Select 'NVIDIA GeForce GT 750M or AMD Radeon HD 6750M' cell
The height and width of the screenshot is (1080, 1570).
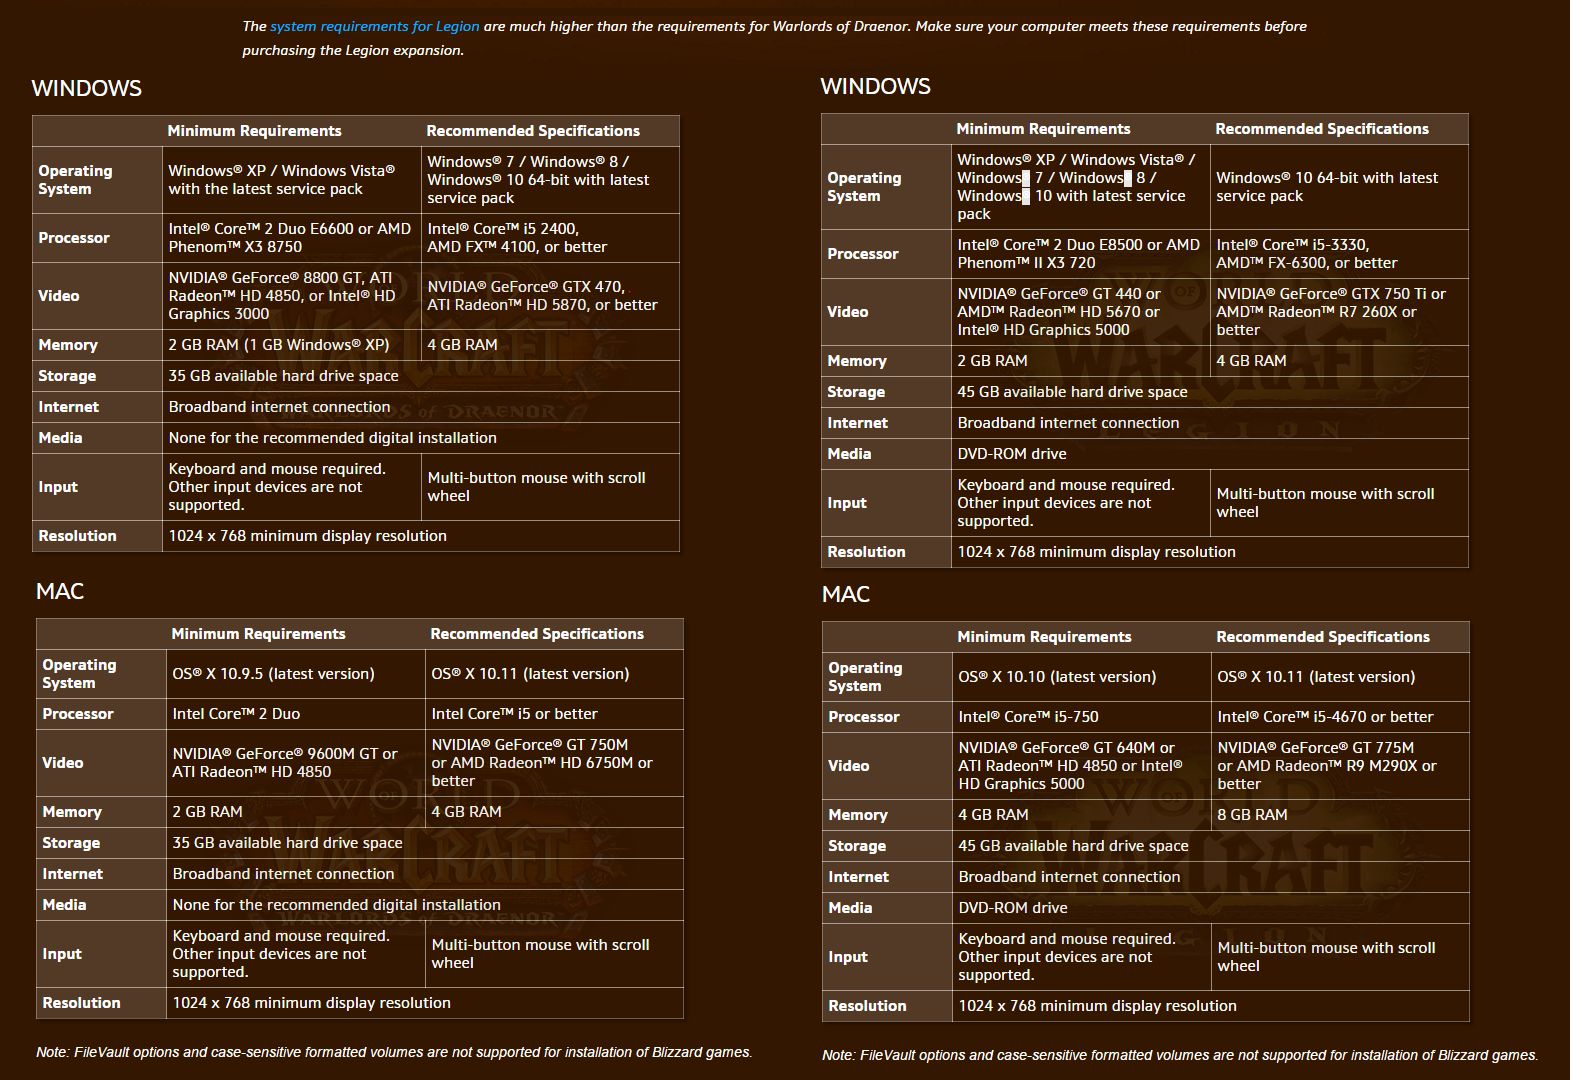[x=554, y=763]
